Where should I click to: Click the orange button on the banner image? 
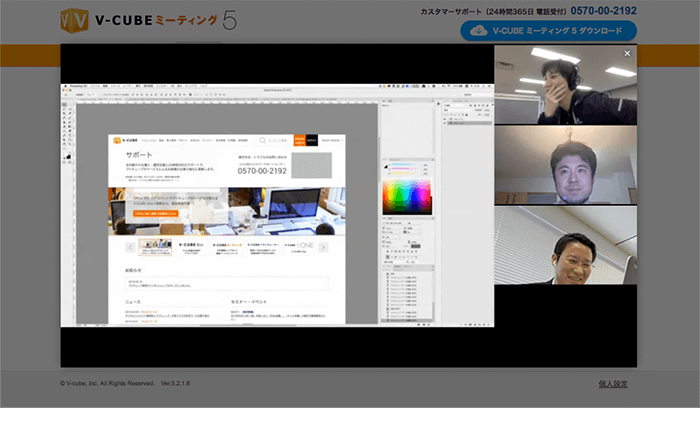[156, 213]
